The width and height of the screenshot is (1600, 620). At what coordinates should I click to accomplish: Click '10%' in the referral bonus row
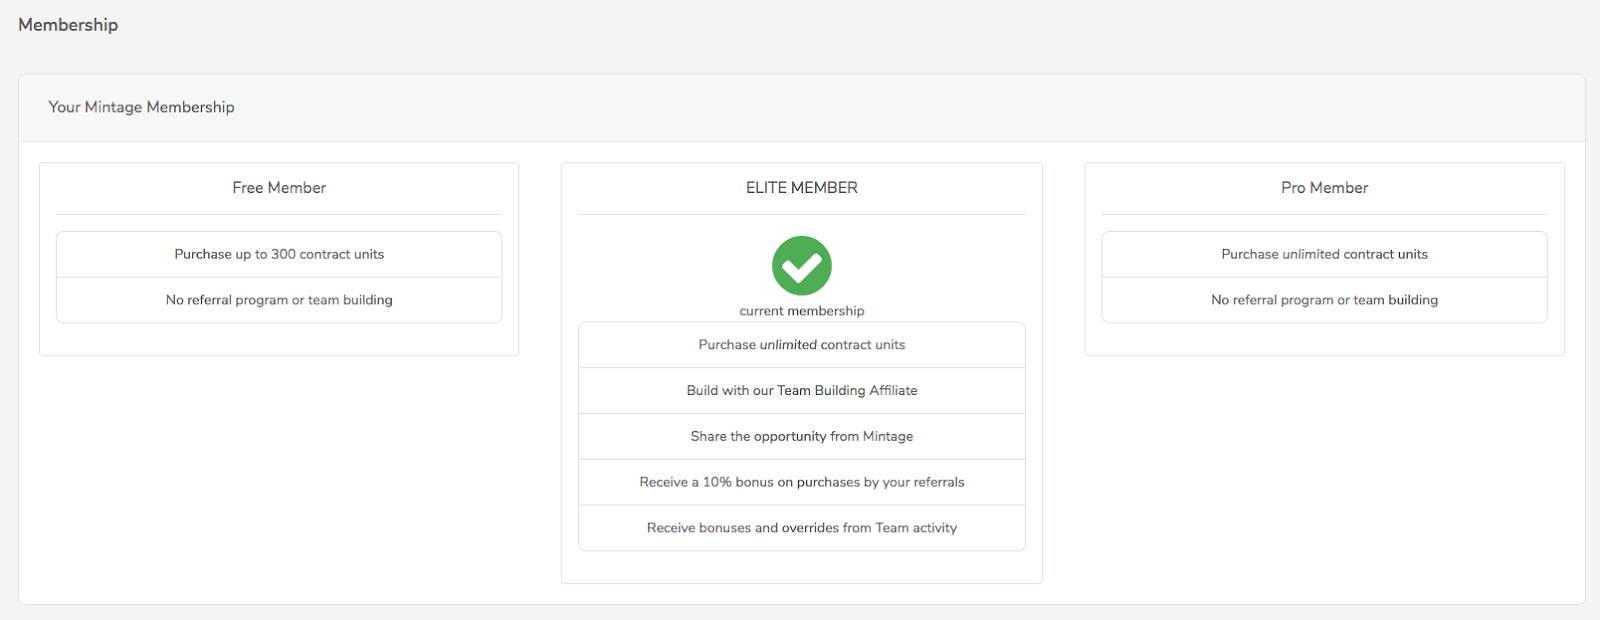tap(717, 483)
